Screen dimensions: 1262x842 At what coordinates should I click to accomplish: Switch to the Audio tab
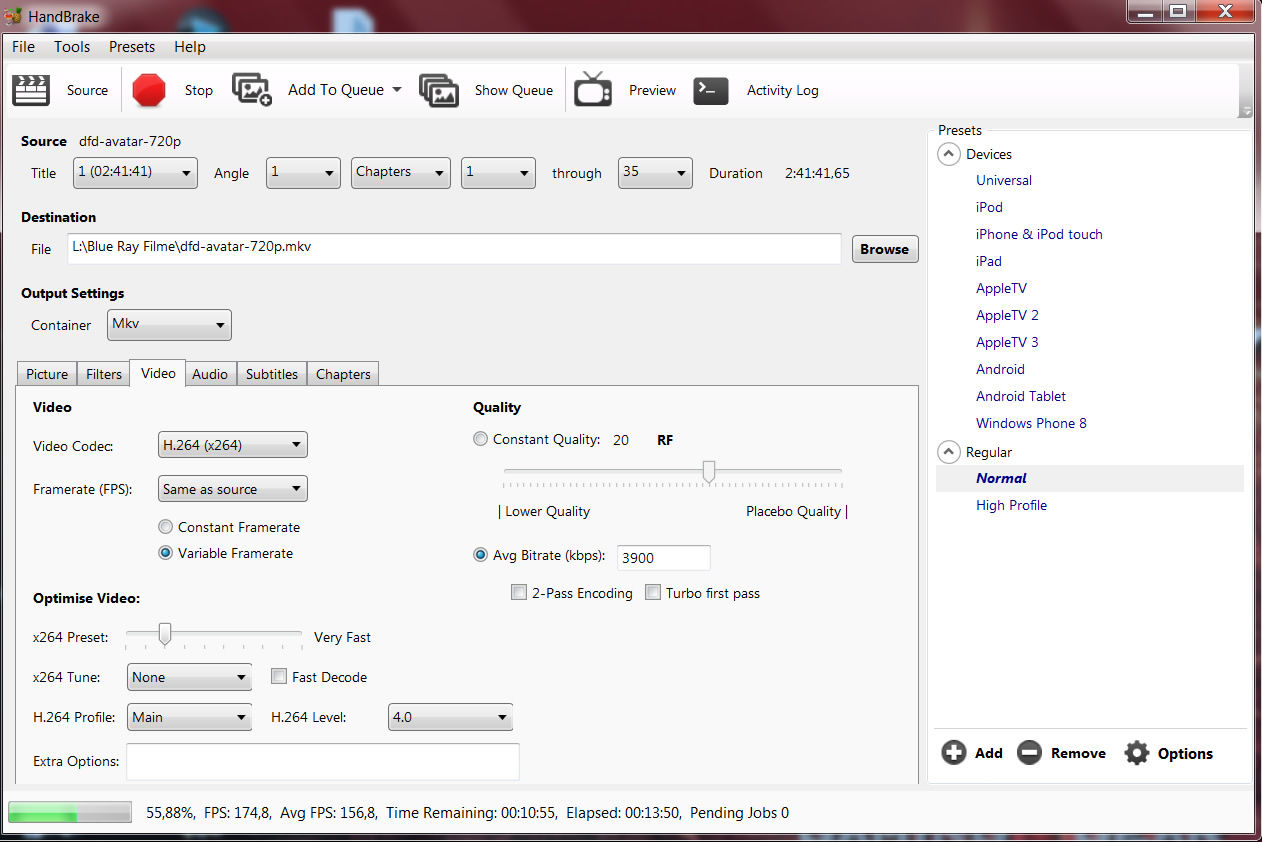tap(210, 374)
